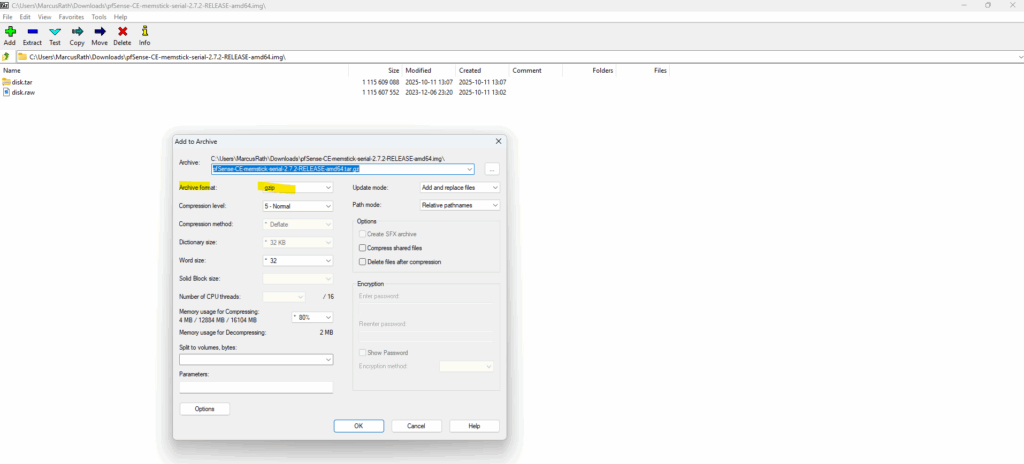Viewport: 1024px width, 464px height.
Task: Click the Add toolbar icon
Action: (x=10, y=35)
